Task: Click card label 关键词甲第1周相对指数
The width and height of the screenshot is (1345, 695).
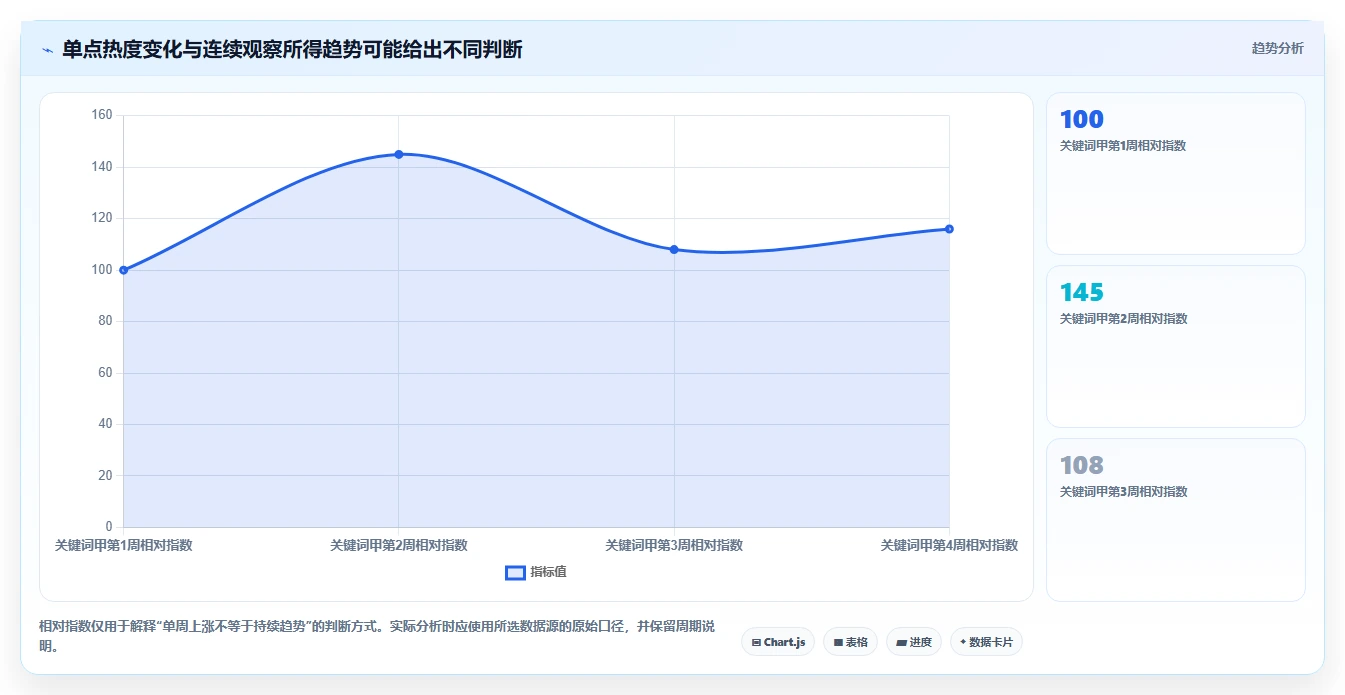Action: click(1123, 146)
